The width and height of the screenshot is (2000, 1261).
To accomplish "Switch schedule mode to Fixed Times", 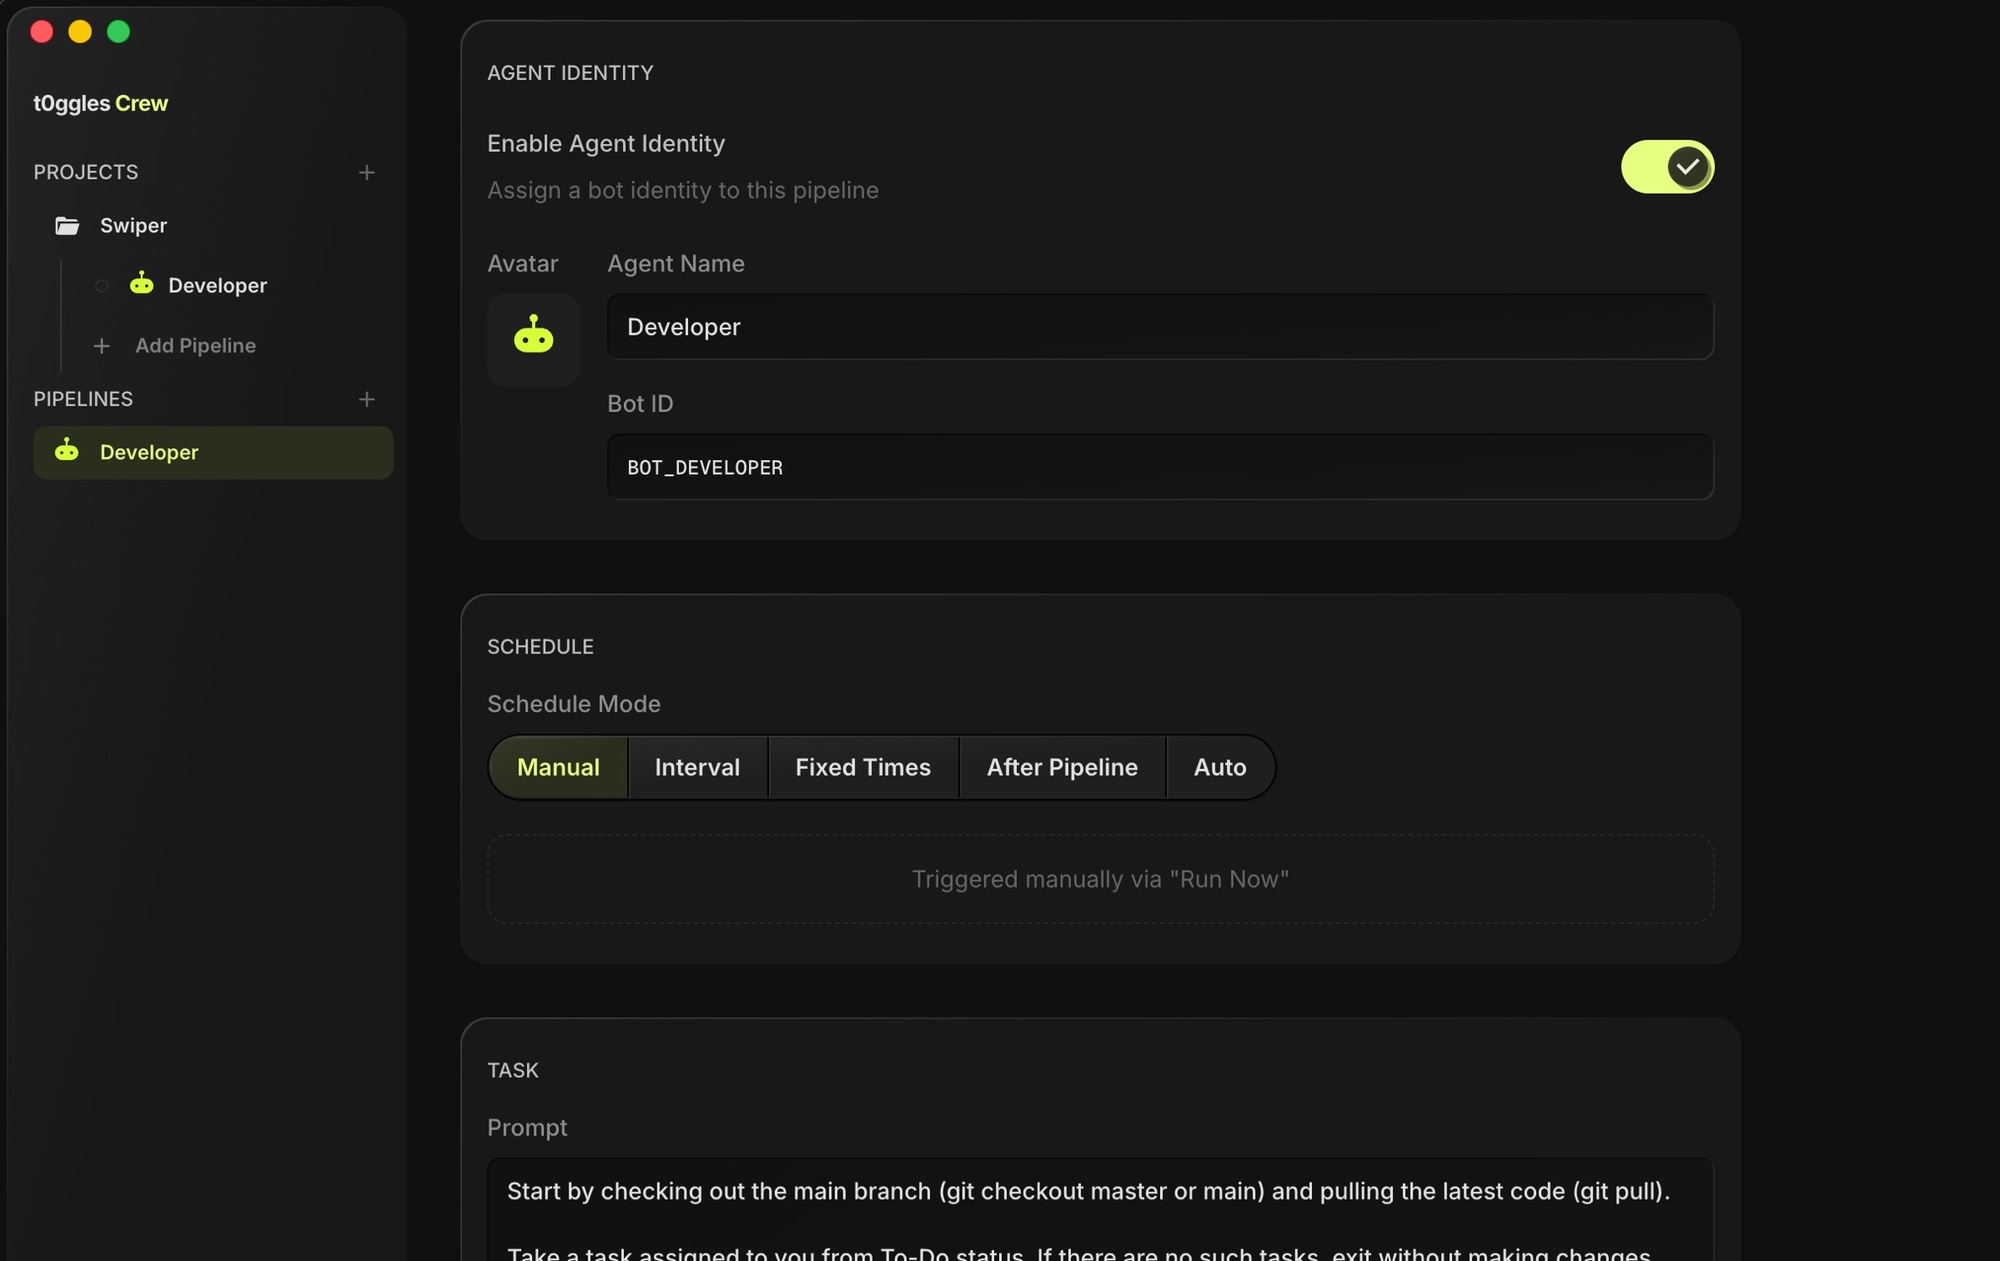I will click(x=863, y=768).
